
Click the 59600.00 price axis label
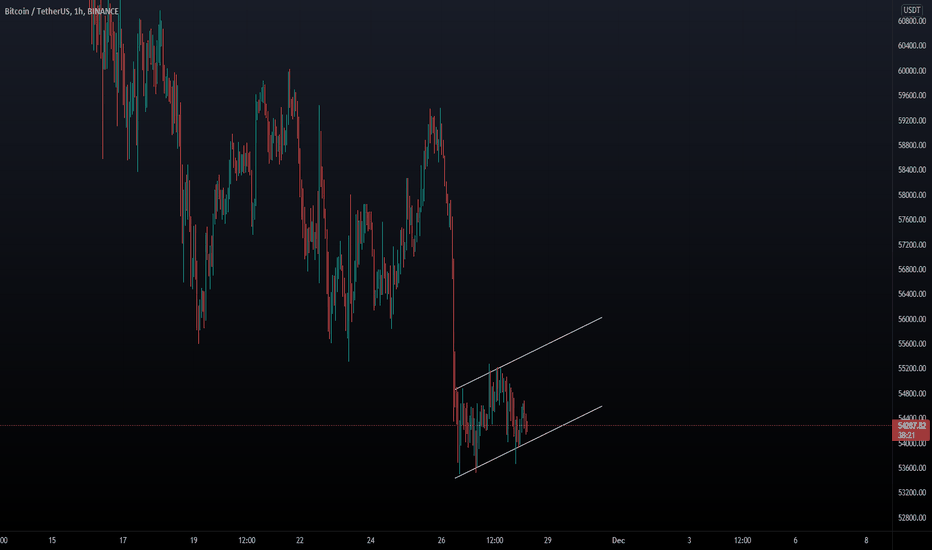912,95
